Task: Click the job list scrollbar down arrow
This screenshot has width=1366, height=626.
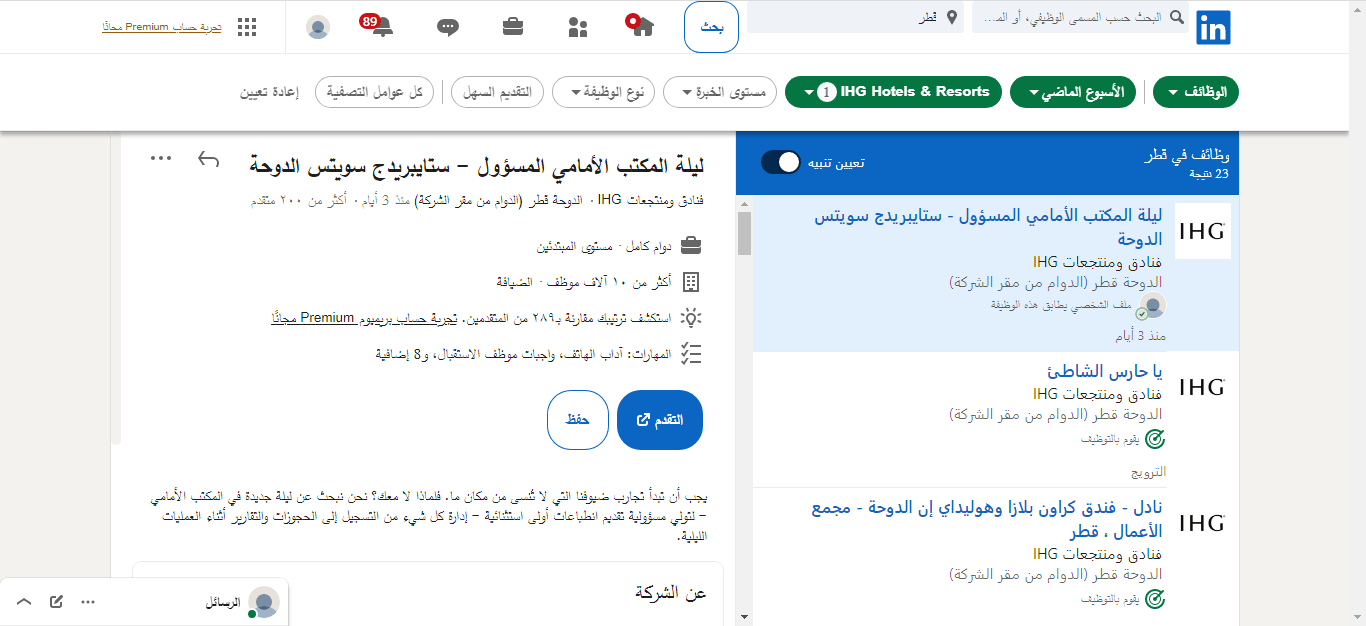Action: point(744,617)
